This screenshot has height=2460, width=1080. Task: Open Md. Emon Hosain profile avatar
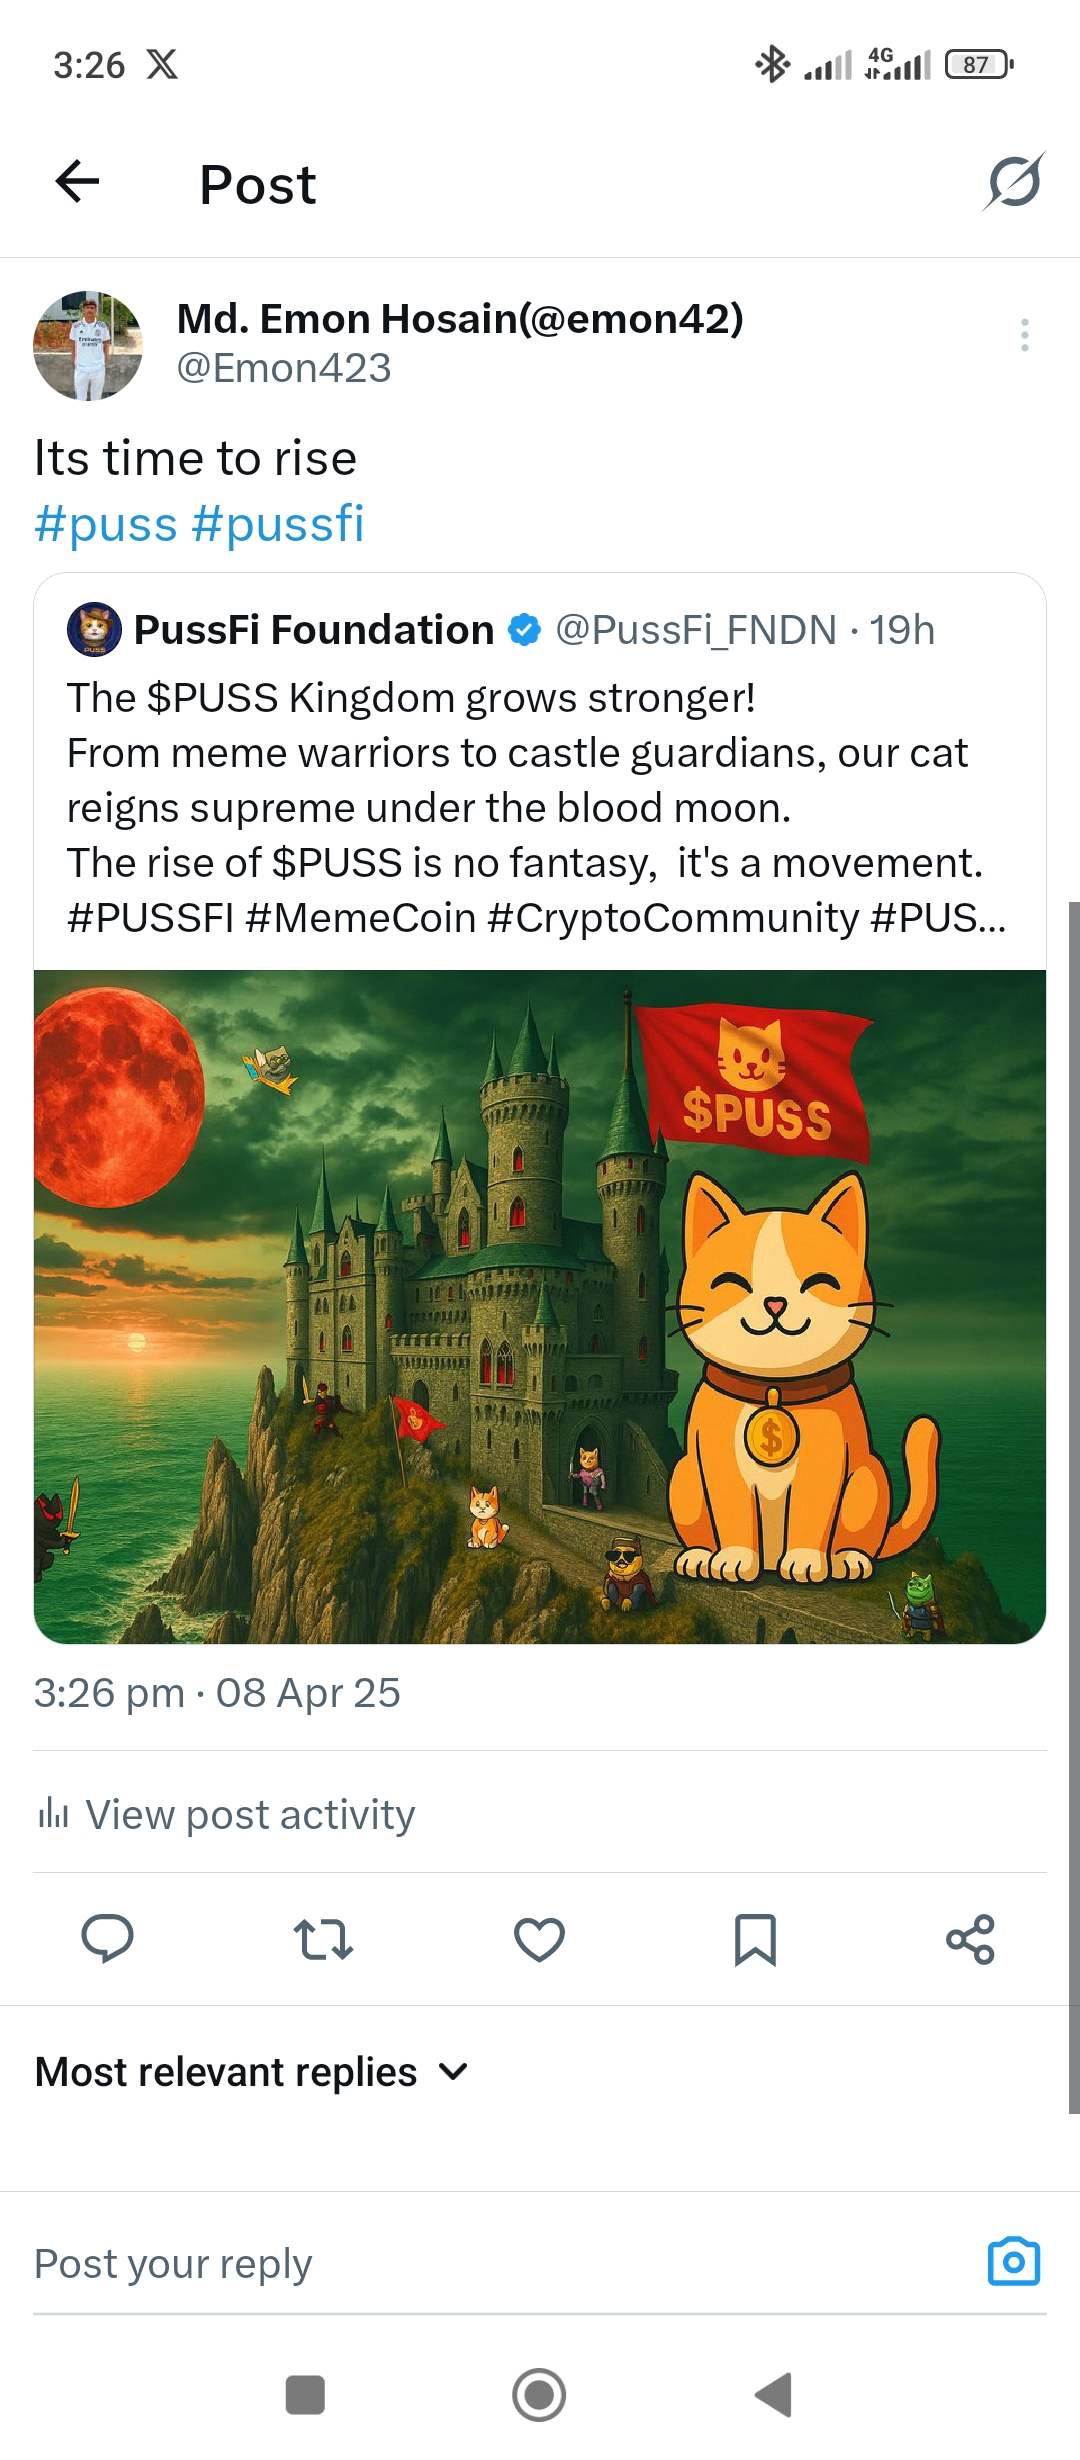pyautogui.click(x=88, y=346)
